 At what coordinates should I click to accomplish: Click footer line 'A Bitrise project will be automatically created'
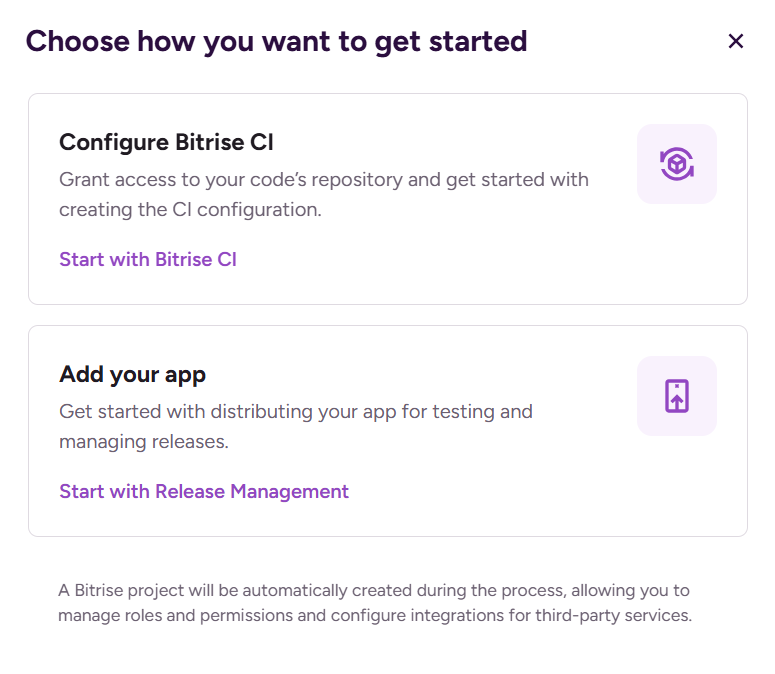click(x=373, y=591)
